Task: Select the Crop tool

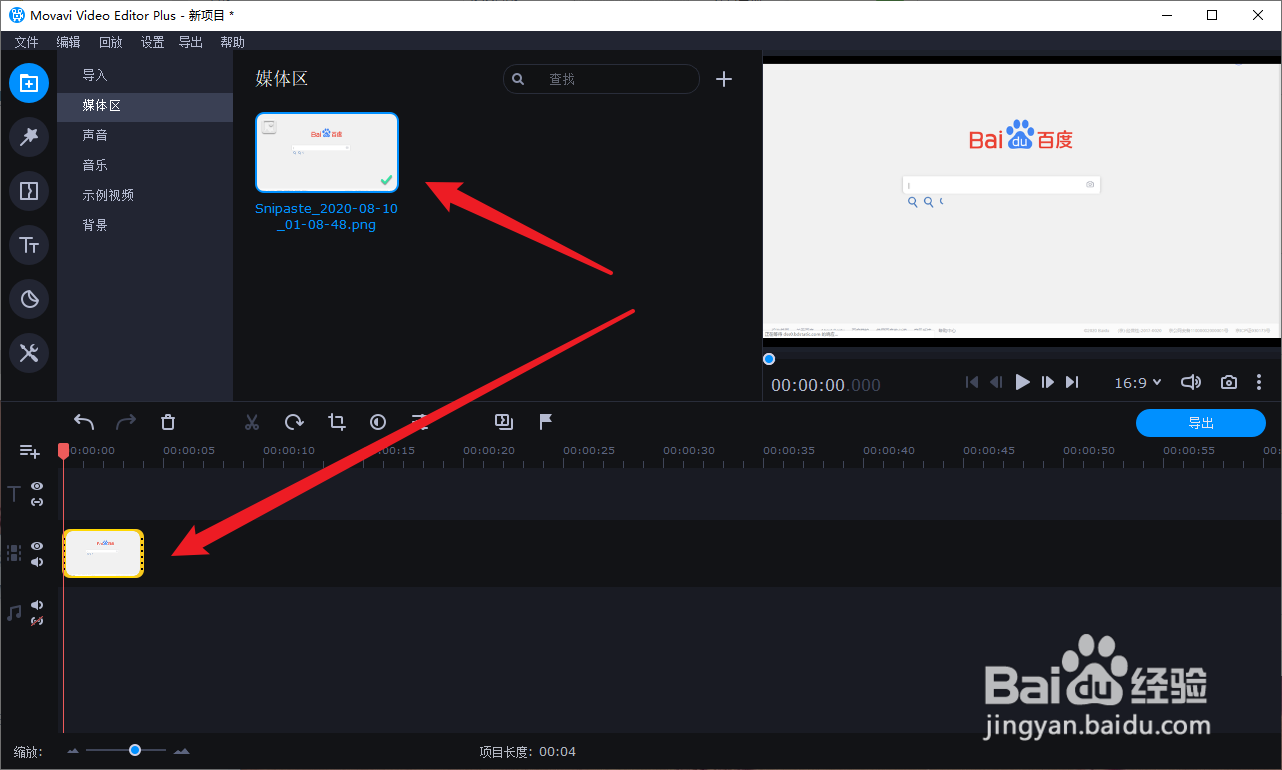Action: (x=337, y=422)
